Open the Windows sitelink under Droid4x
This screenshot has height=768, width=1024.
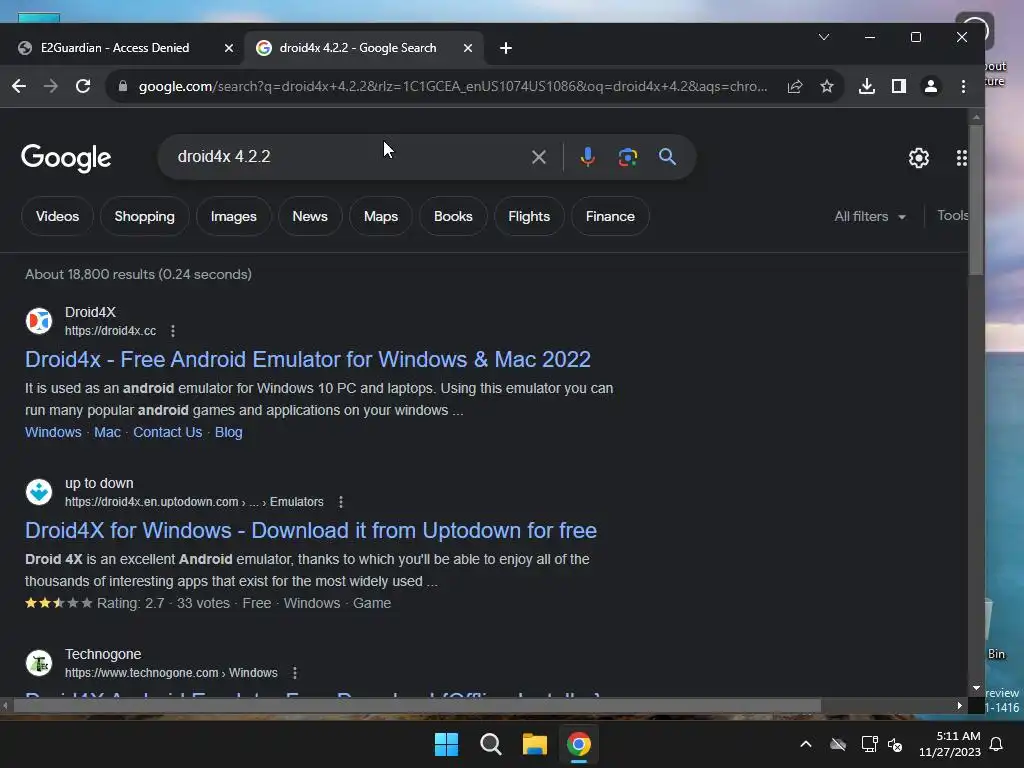coord(53,432)
